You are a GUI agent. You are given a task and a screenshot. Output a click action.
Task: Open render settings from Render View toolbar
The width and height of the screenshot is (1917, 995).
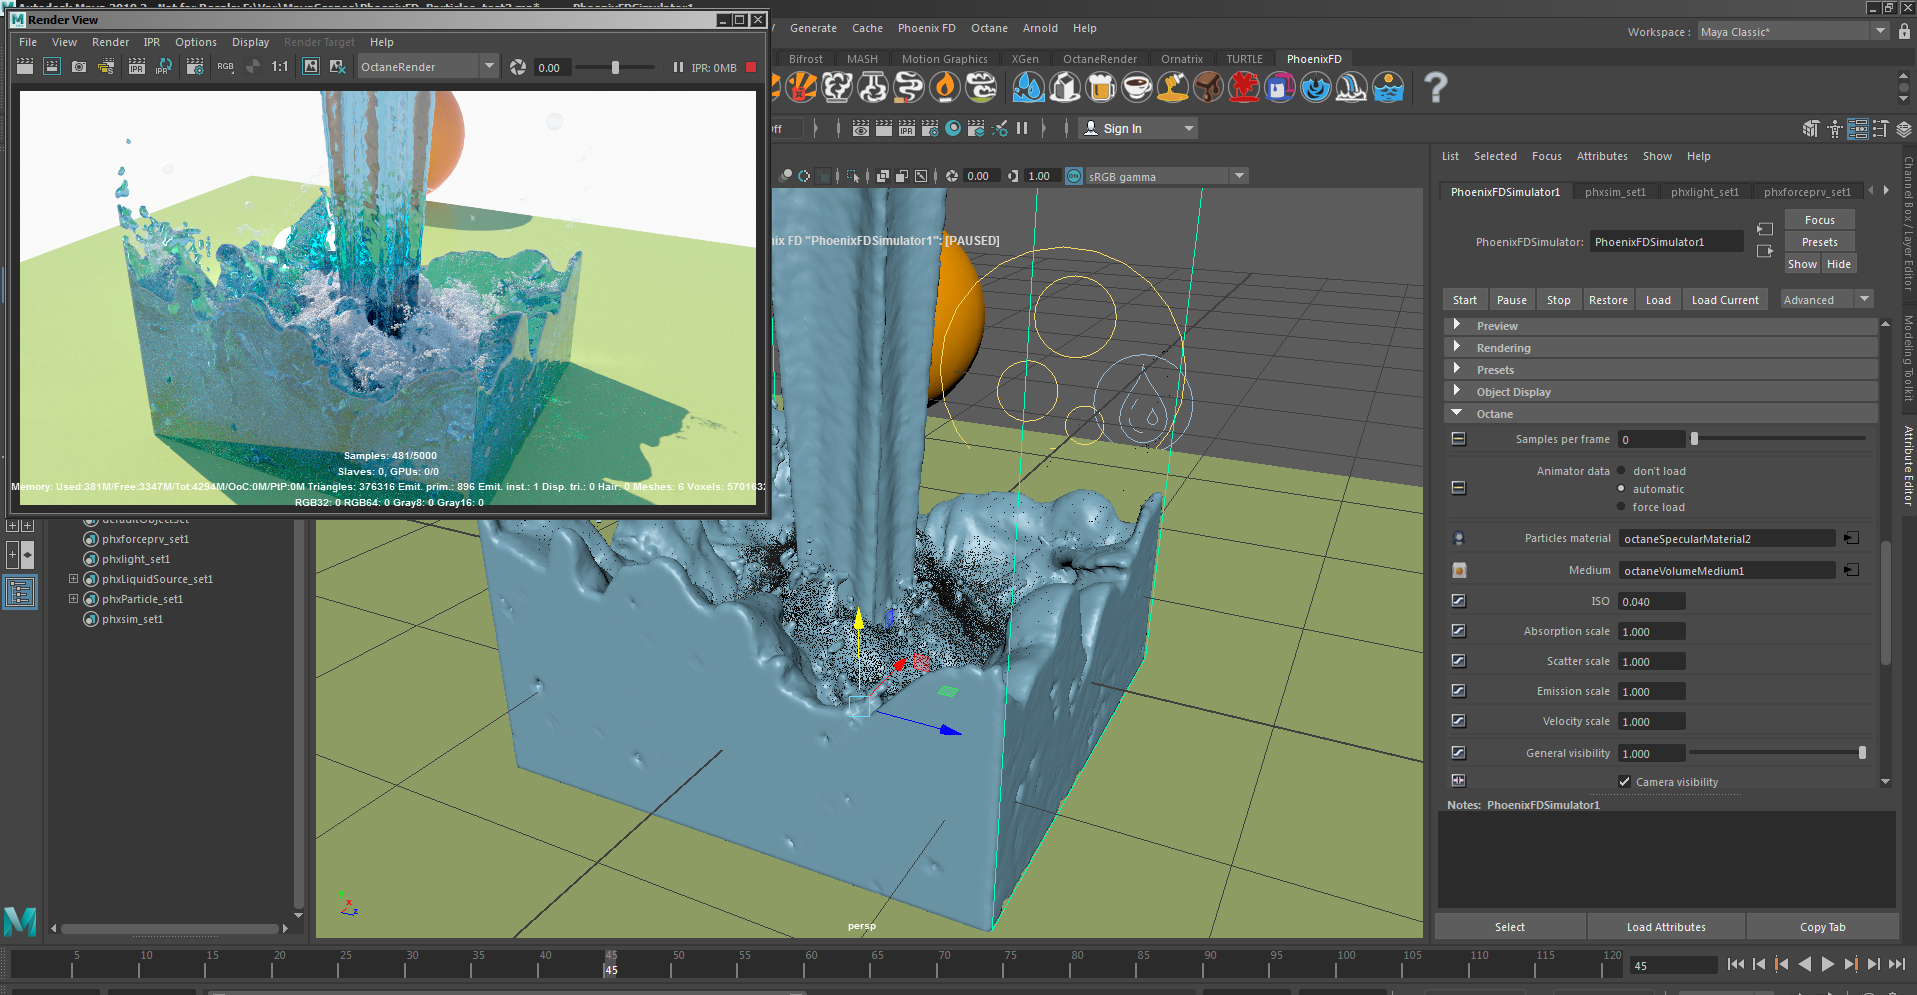point(195,67)
